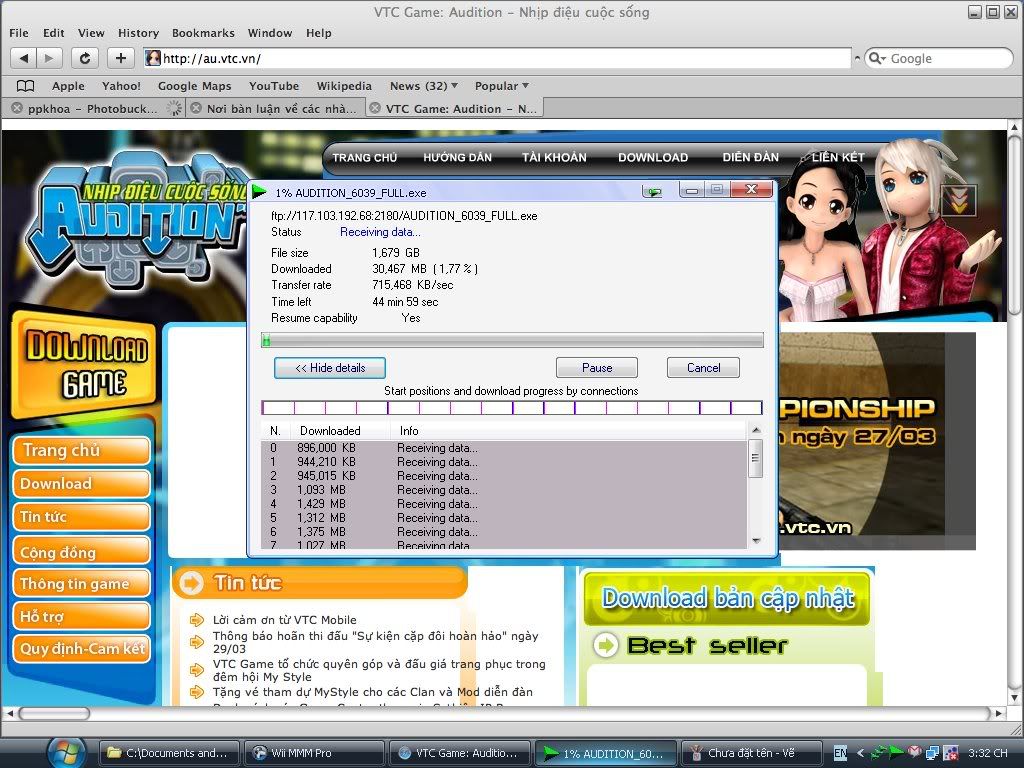1024x768 pixels.
Task: Add bookmark using the plus button
Action: 121,58
